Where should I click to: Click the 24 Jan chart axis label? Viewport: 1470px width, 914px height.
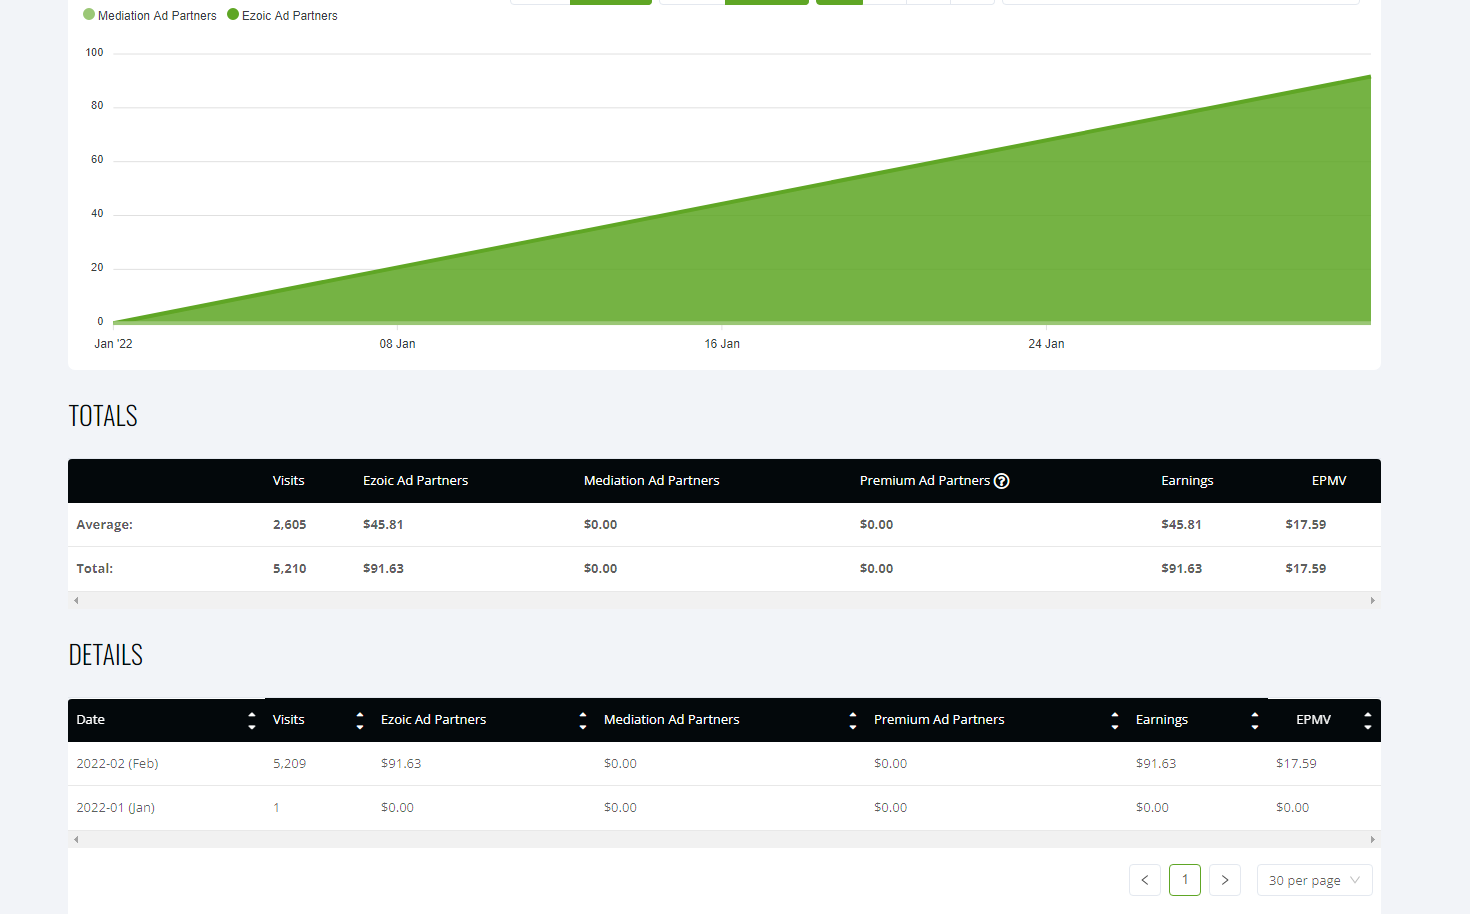pyautogui.click(x=1046, y=344)
